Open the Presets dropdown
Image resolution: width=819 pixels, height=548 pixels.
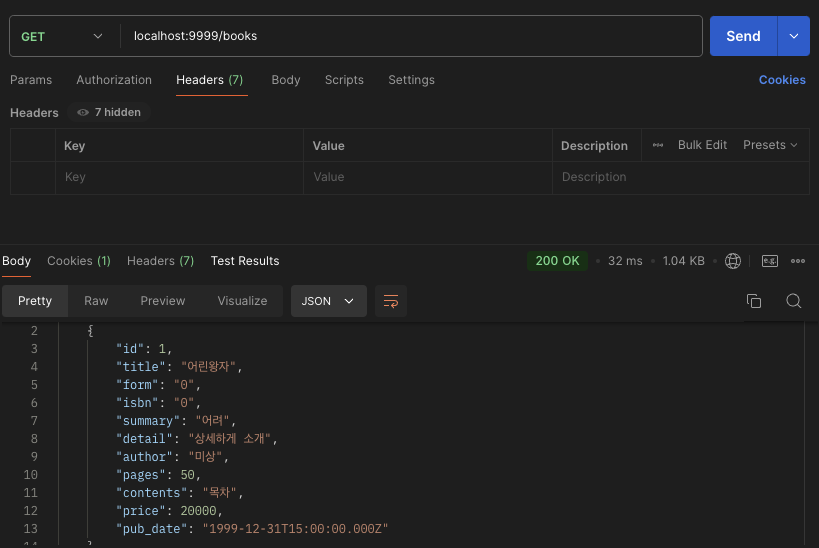(770, 145)
